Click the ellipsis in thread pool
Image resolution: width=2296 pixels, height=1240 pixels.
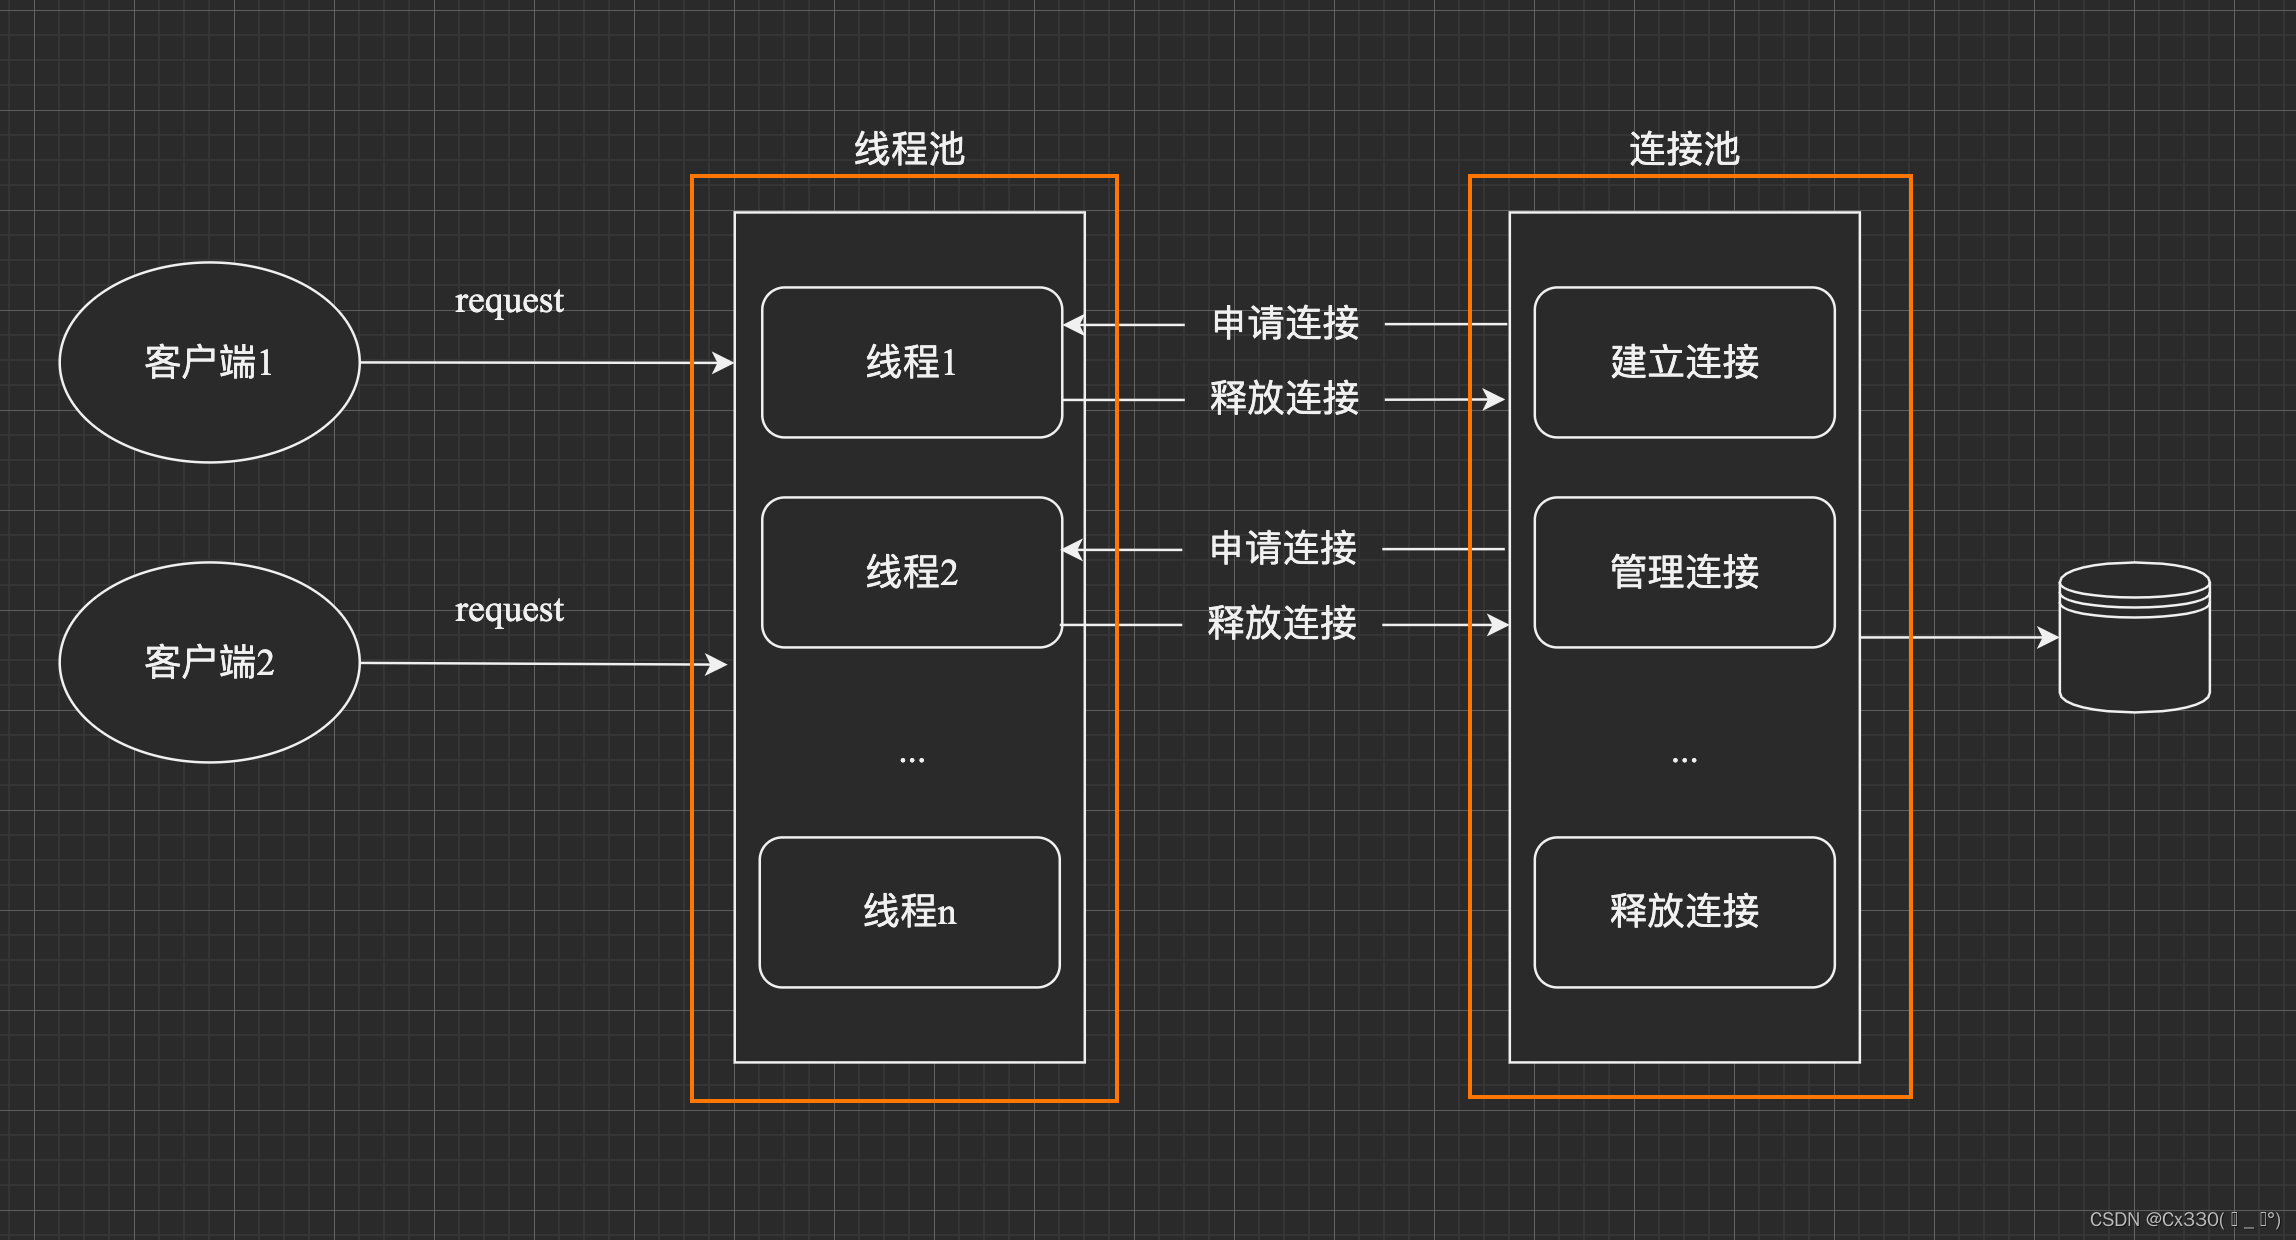tap(911, 760)
